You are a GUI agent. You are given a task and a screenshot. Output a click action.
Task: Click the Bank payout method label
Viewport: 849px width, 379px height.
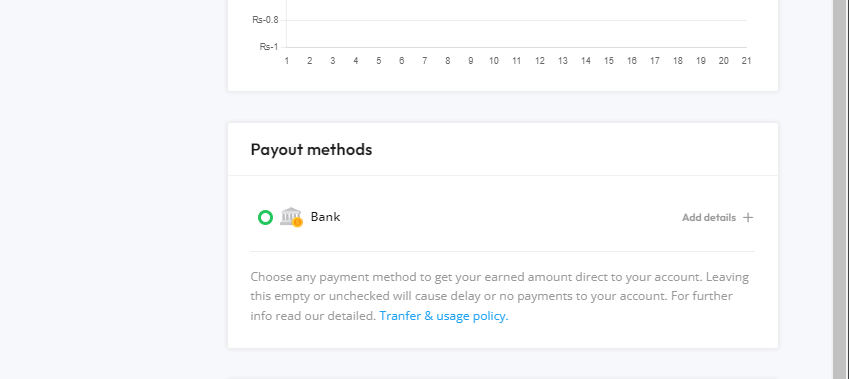pyautogui.click(x=325, y=217)
